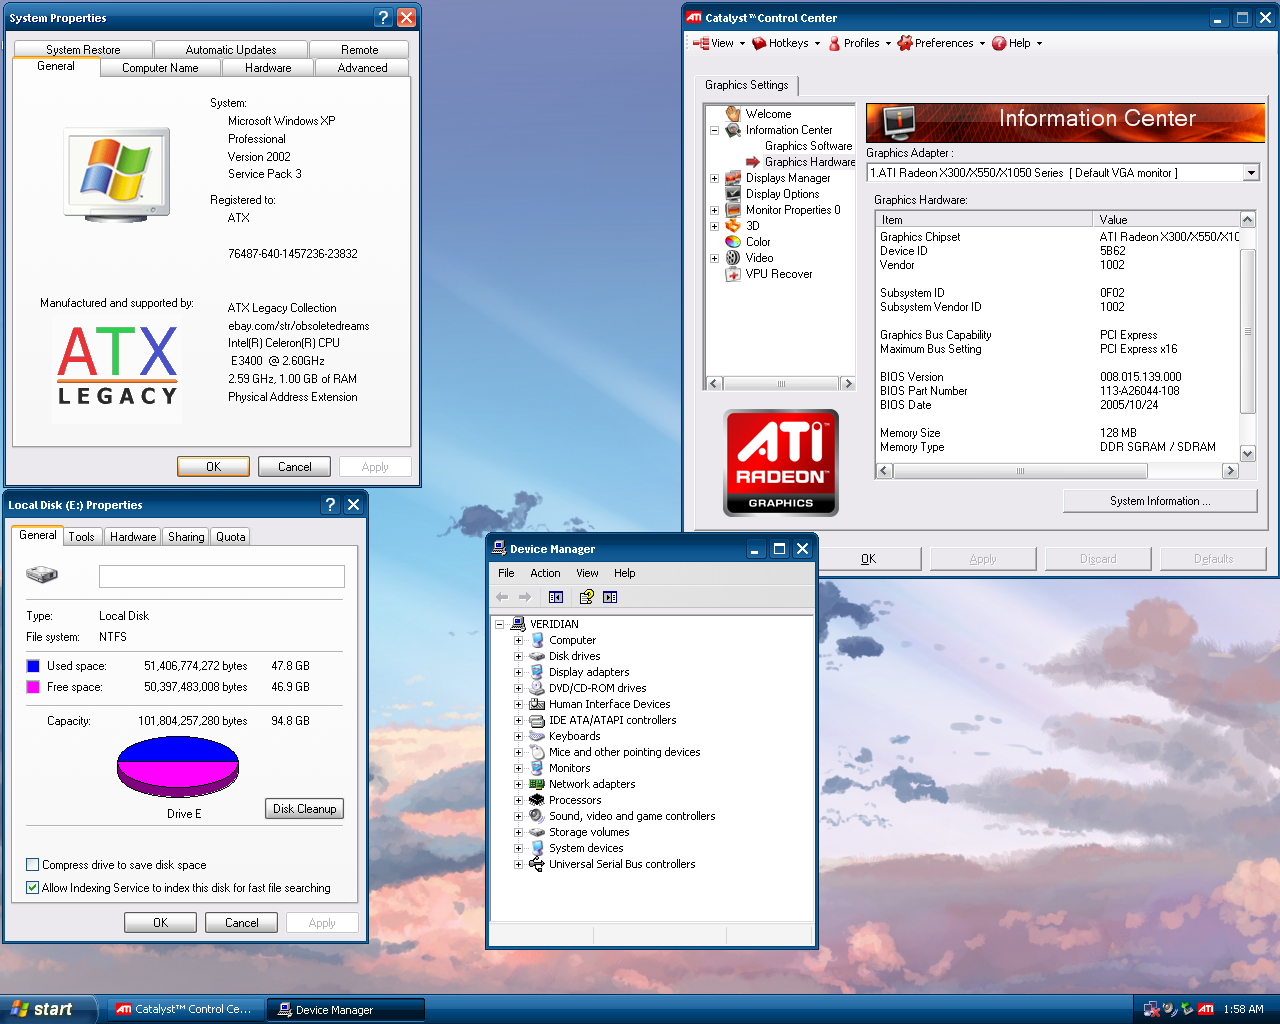Click Value column header in Graphics Hardware

1166,219
